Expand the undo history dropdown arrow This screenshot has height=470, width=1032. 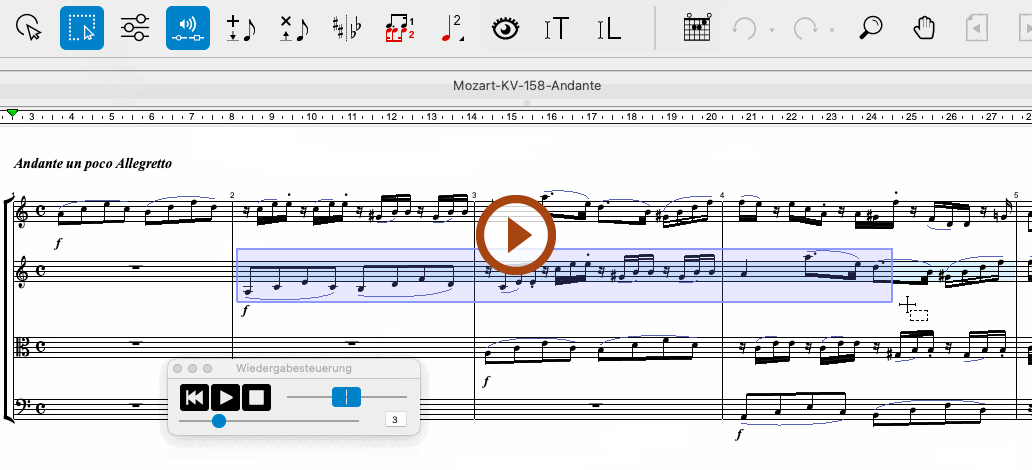click(x=772, y=30)
